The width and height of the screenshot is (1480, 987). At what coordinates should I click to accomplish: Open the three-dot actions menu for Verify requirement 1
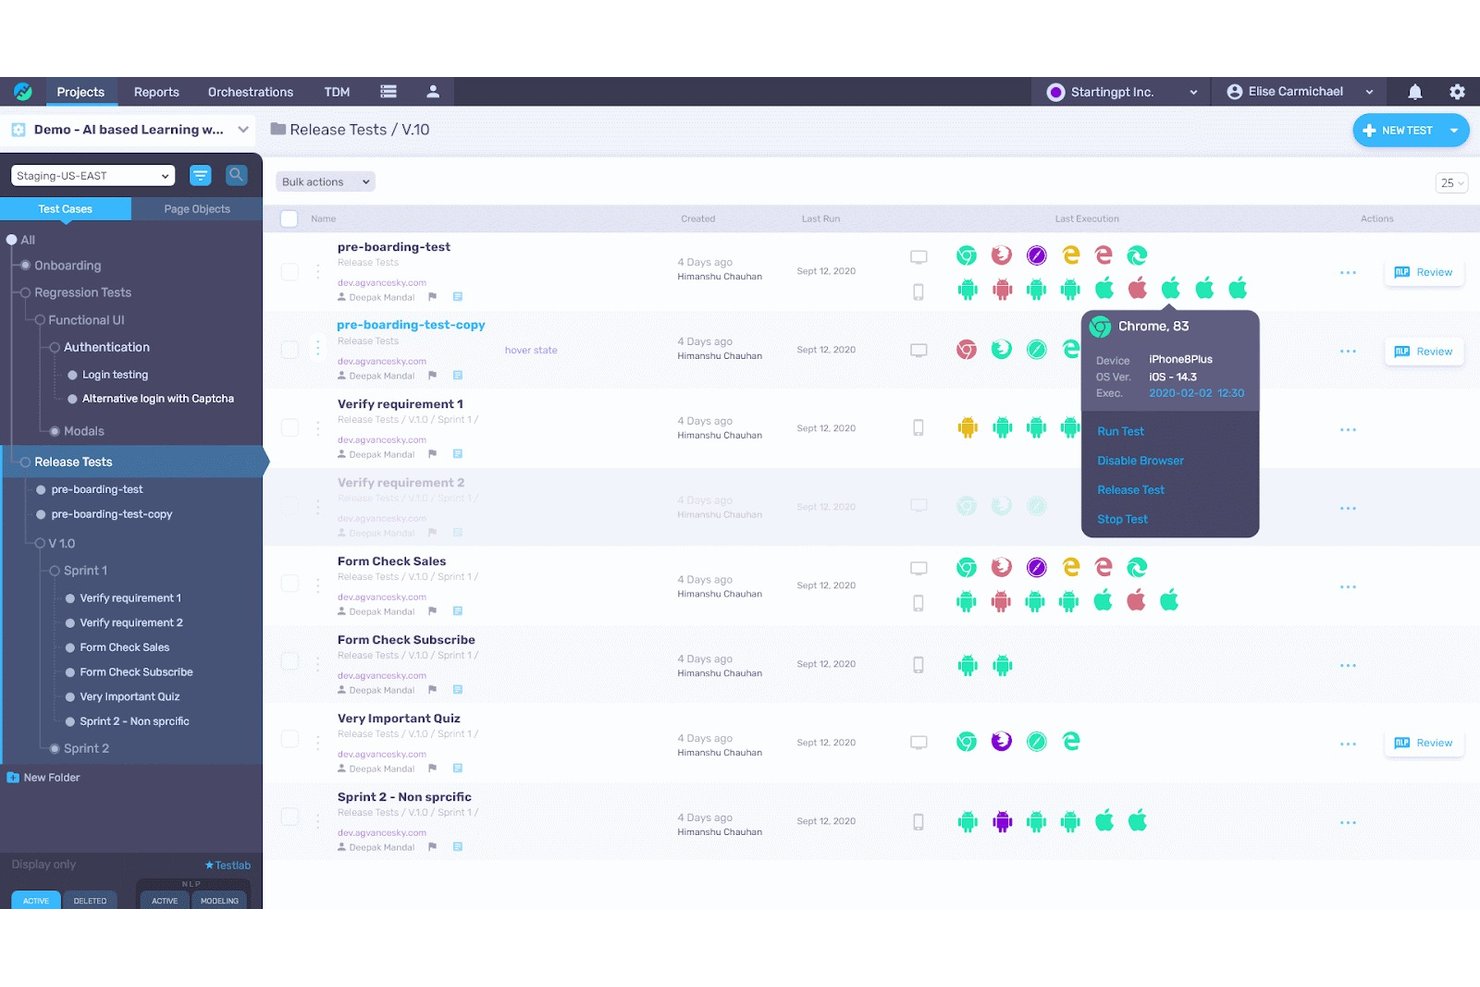click(x=1348, y=430)
